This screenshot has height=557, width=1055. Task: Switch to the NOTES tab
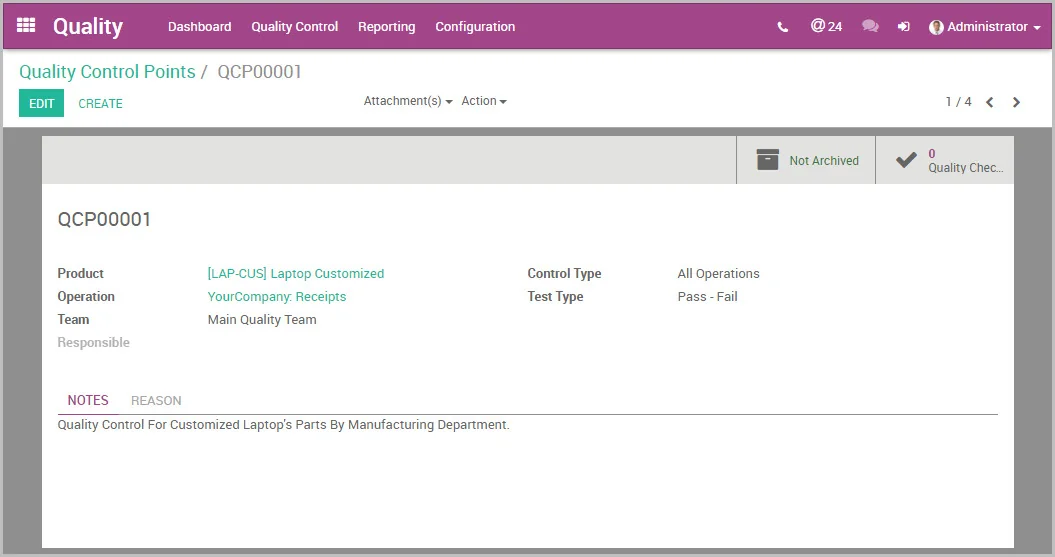pyautogui.click(x=88, y=400)
